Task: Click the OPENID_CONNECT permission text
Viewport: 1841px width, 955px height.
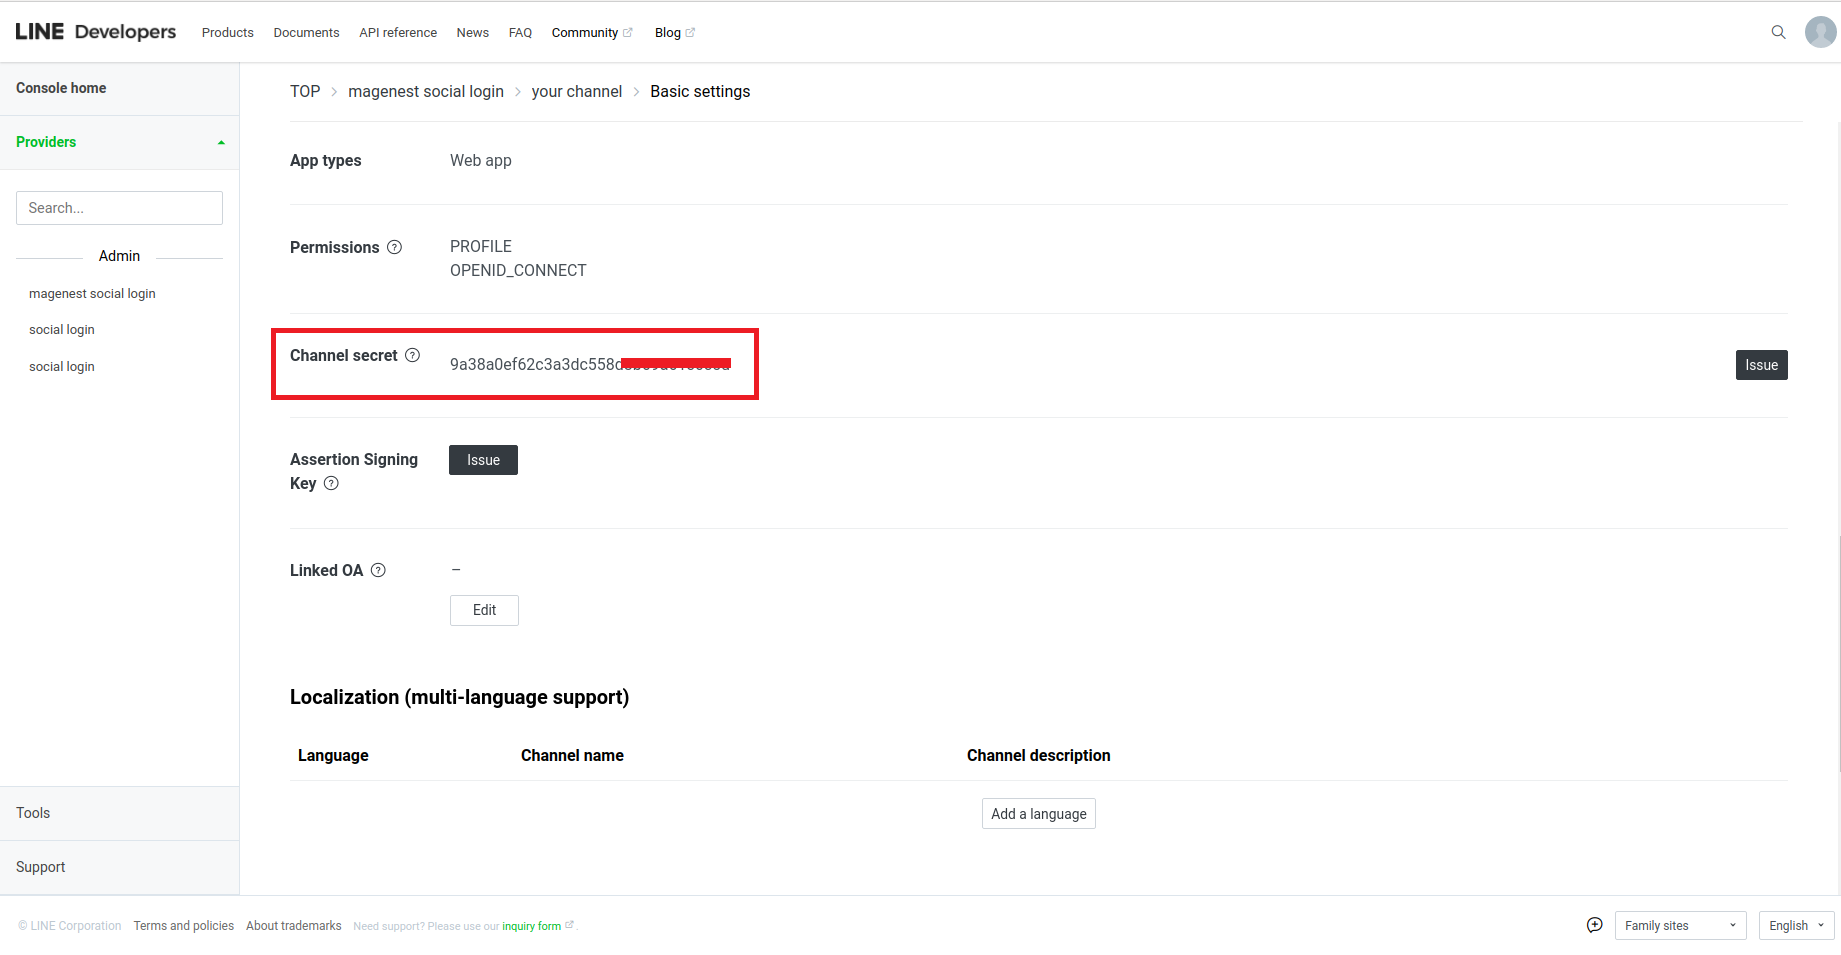Action: coord(518,270)
